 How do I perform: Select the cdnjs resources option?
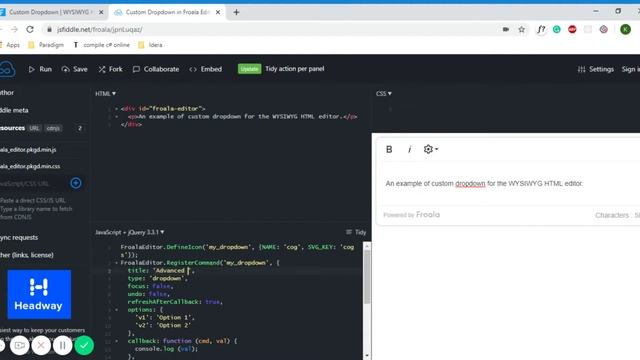(x=53, y=128)
